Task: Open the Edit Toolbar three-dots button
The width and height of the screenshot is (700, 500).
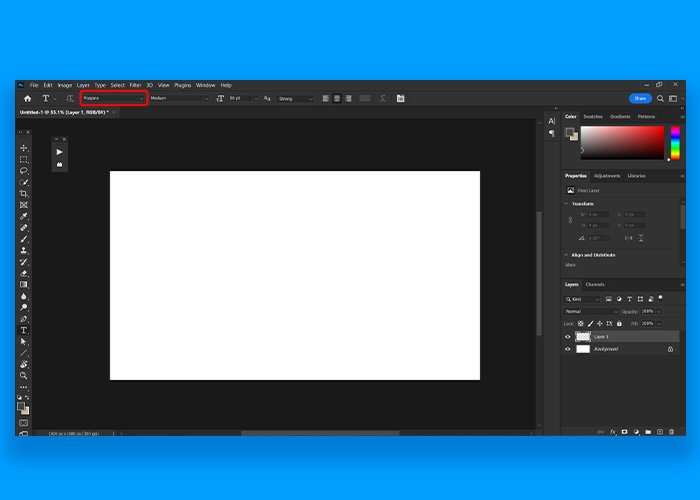Action: (x=24, y=387)
